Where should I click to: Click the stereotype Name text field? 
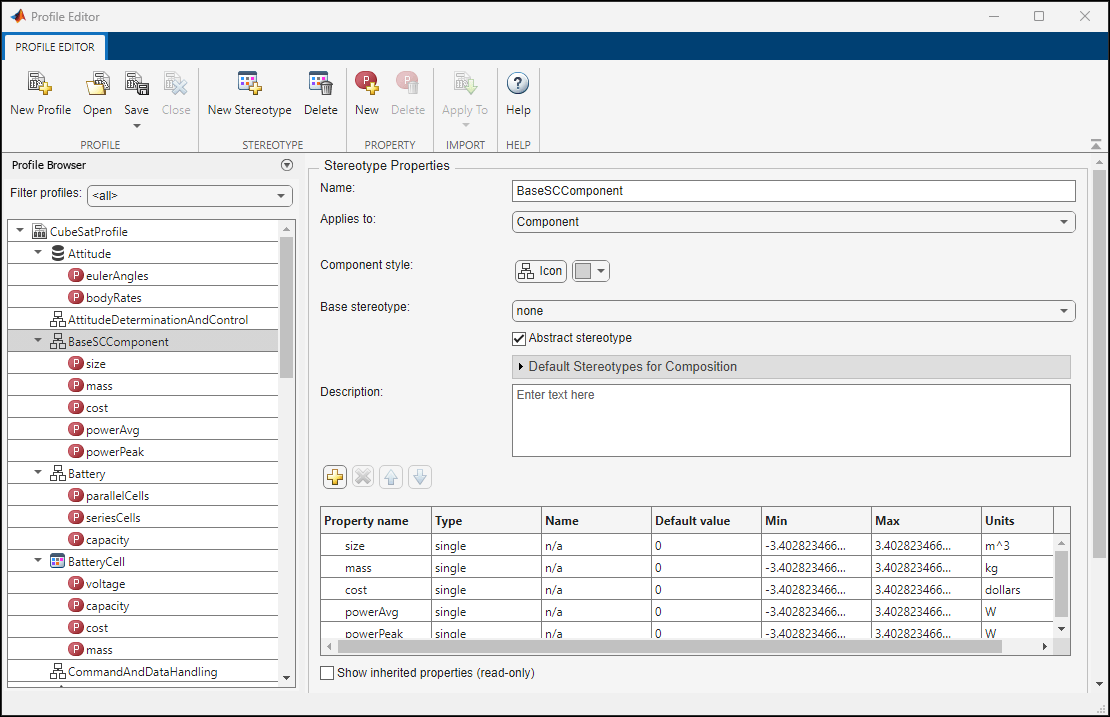(793, 191)
